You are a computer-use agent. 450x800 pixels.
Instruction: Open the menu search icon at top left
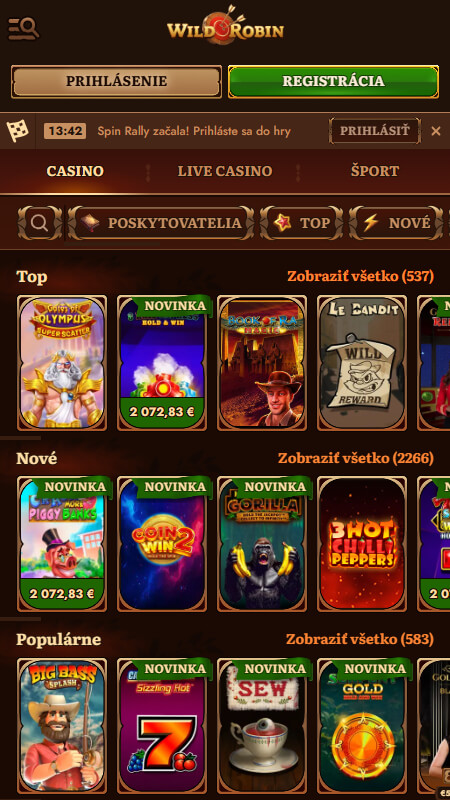pyautogui.click(x=23, y=29)
